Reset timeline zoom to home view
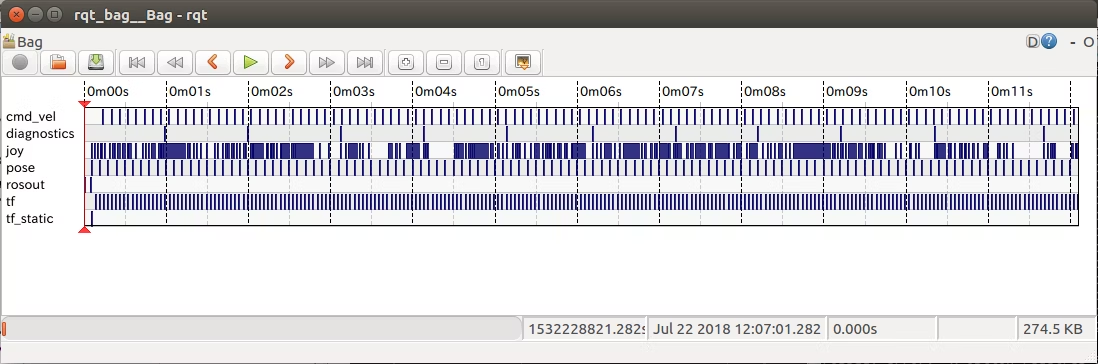Image resolution: width=1098 pixels, height=364 pixels. tap(481, 62)
